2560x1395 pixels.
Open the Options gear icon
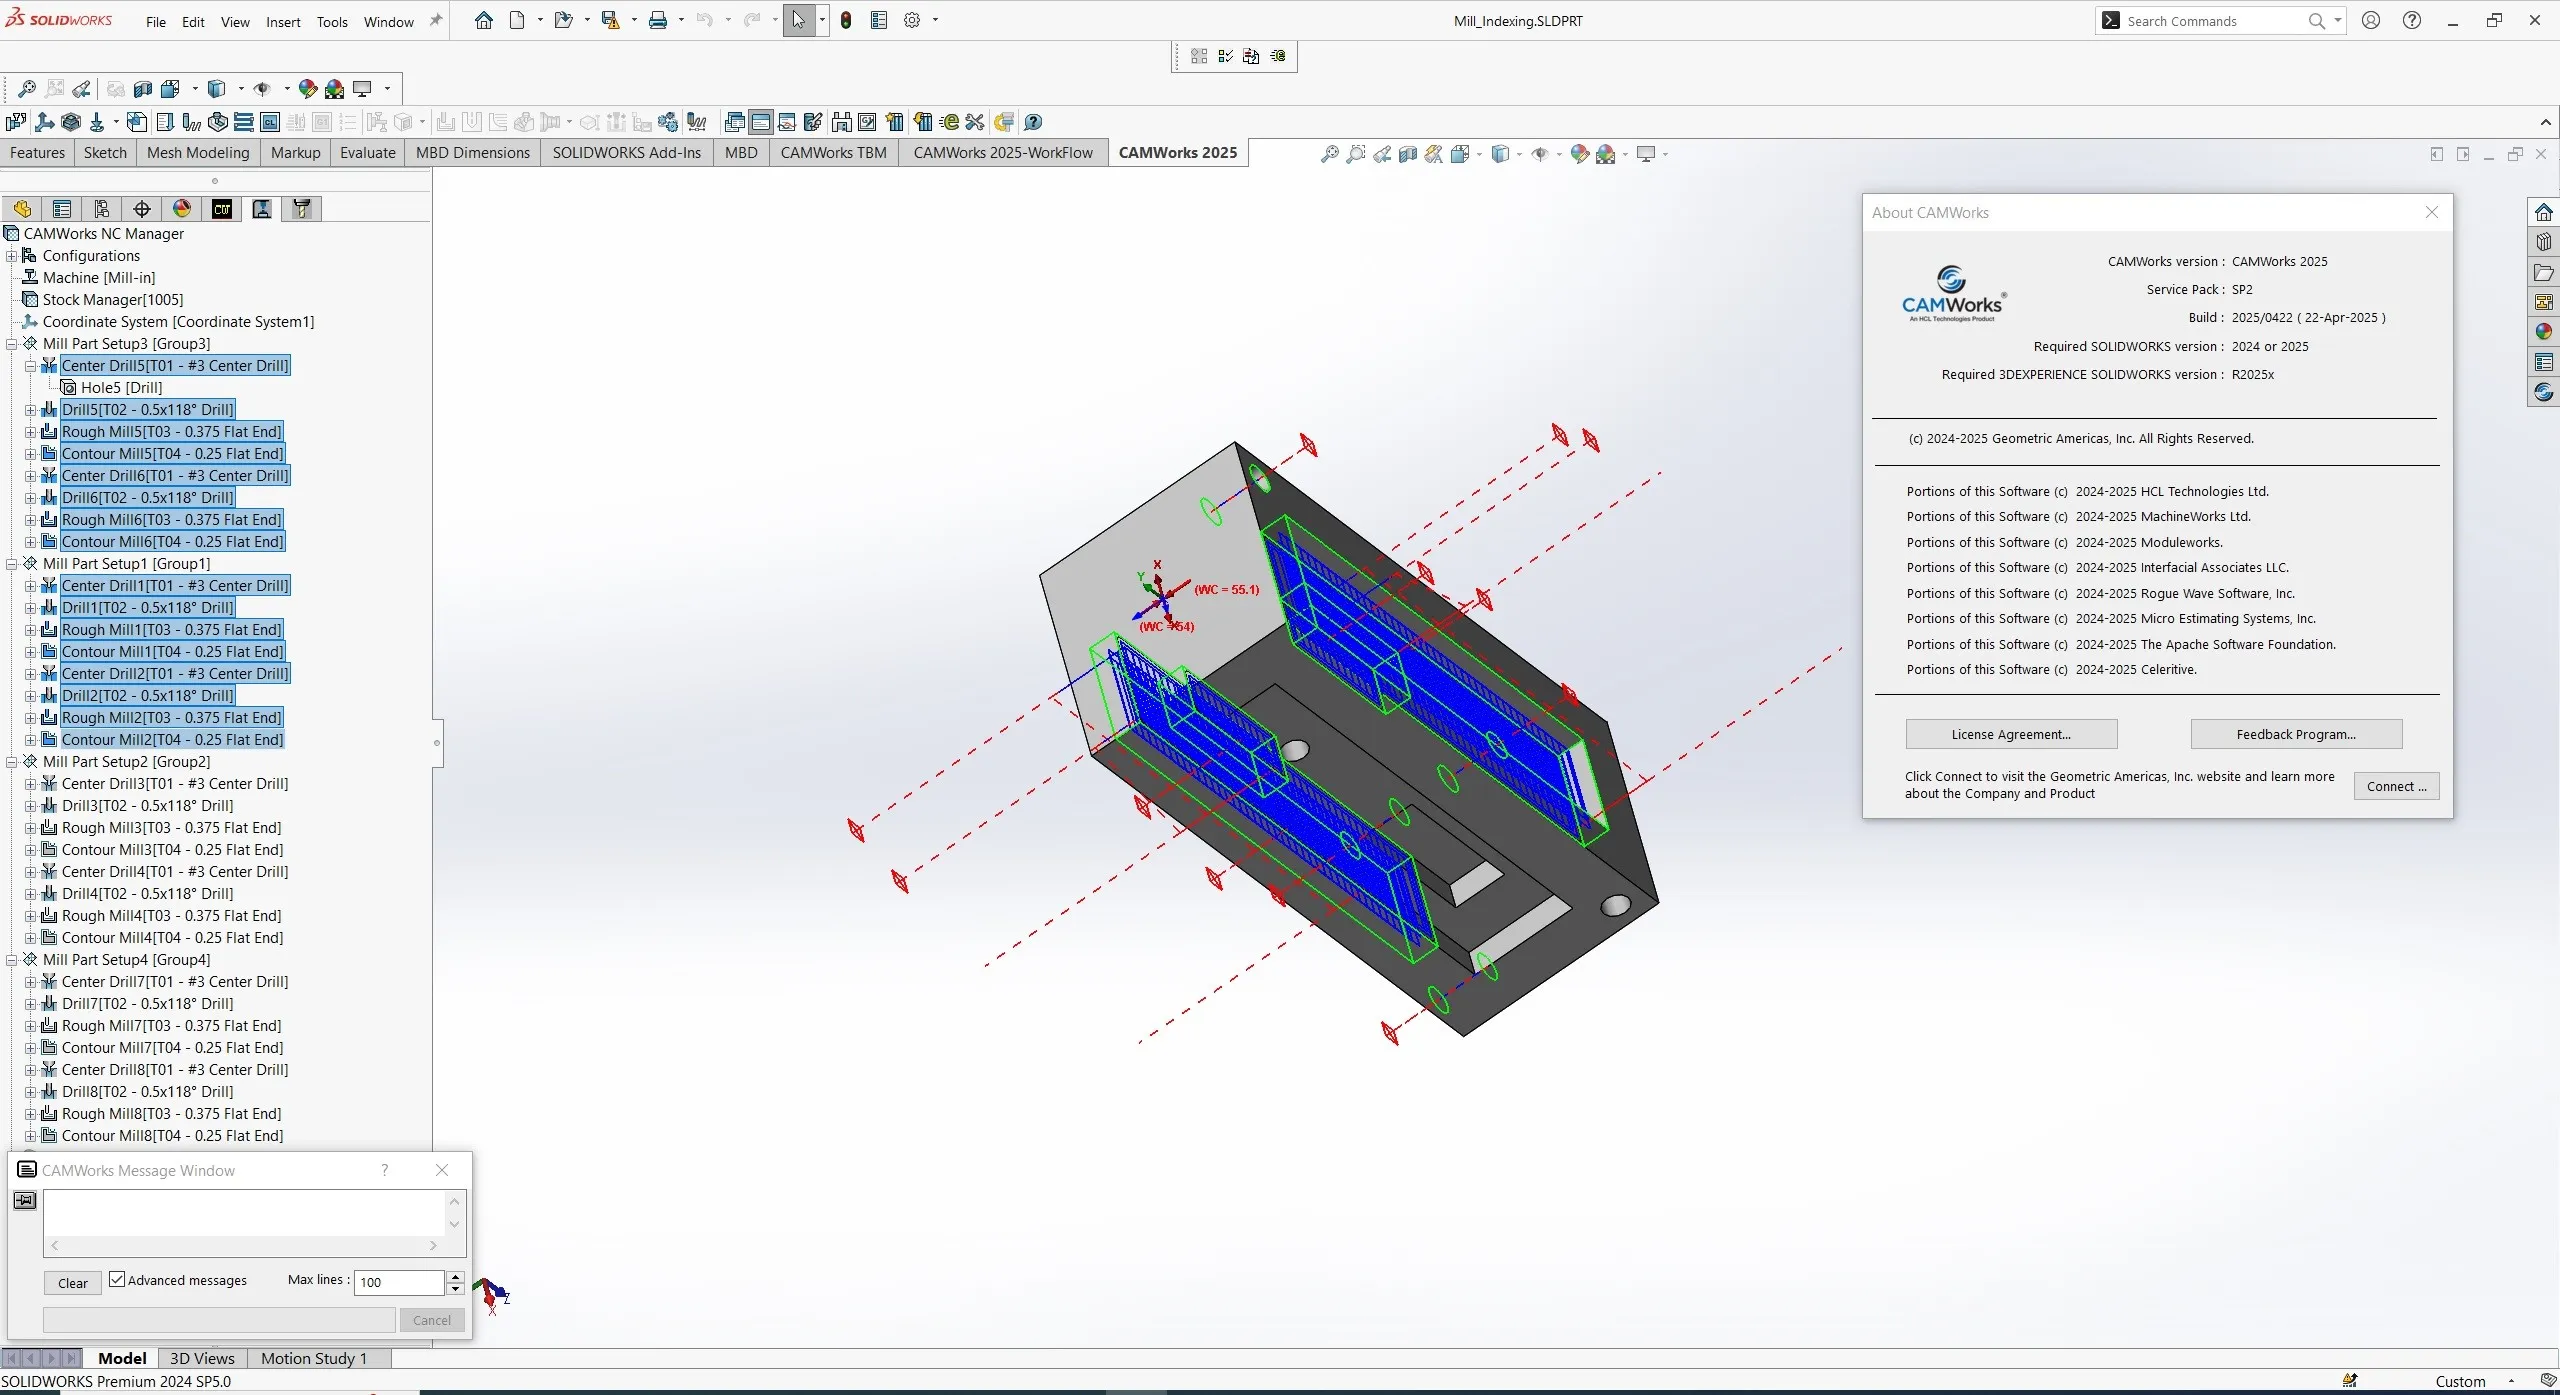tap(912, 20)
